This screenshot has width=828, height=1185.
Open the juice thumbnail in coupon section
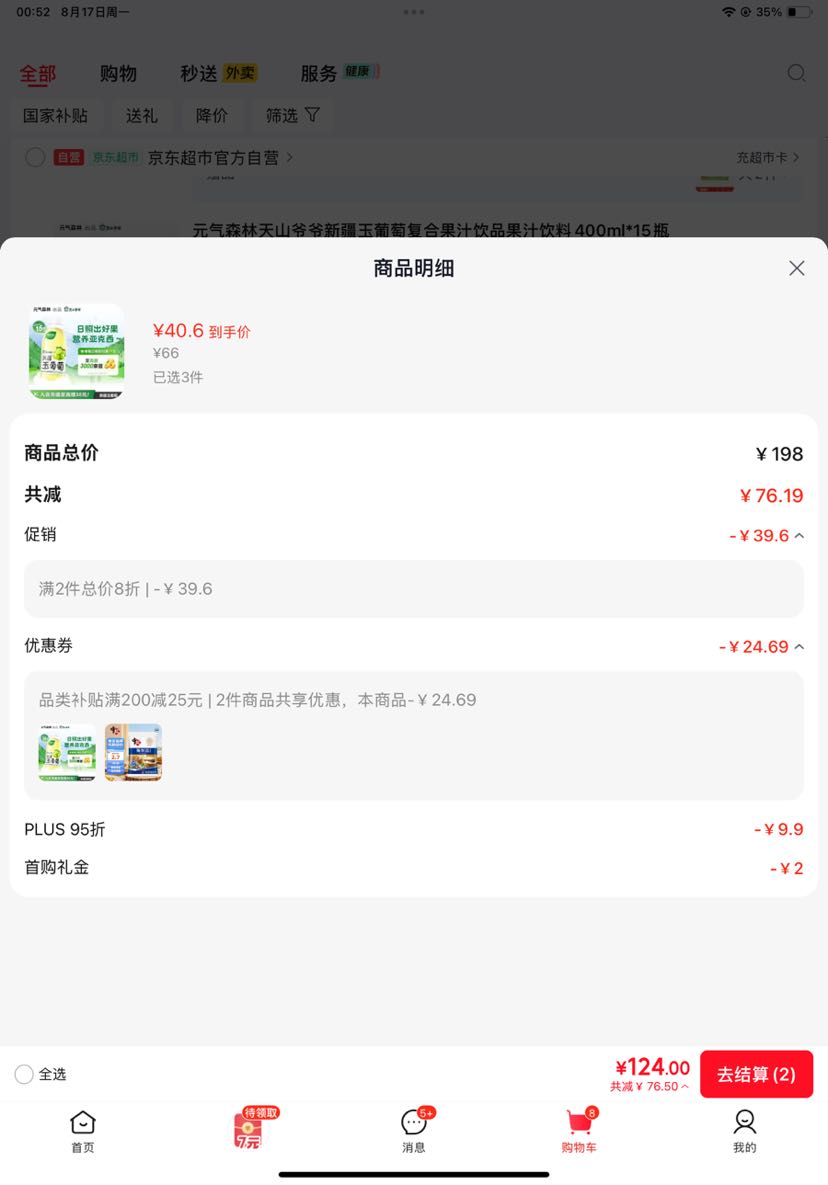(x=67, y=753)
